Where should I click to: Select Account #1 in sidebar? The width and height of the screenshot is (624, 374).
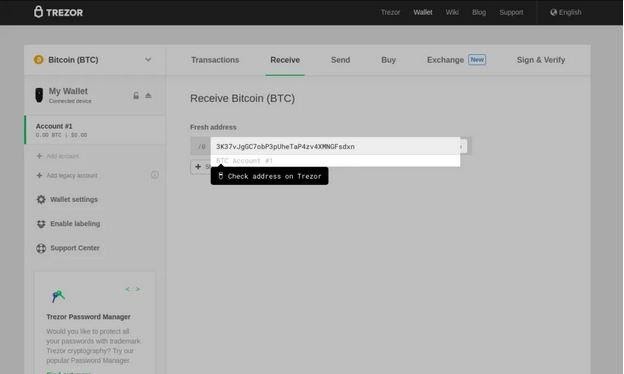pos(95,130)
